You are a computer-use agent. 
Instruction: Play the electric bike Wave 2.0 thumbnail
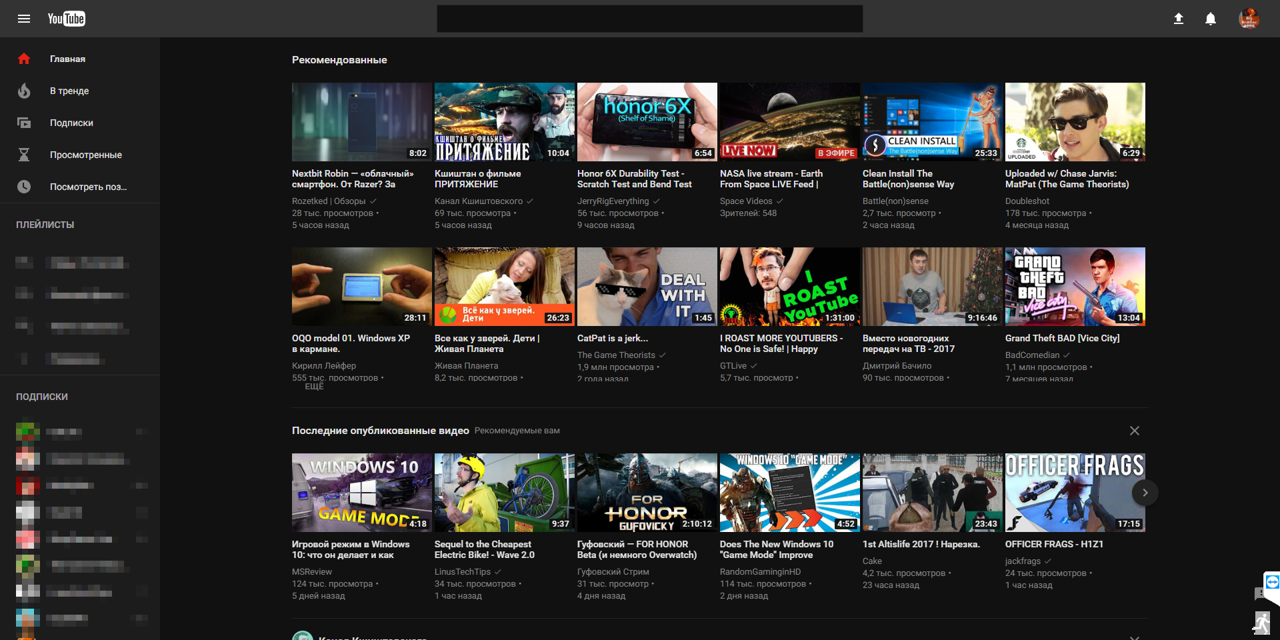(x=504, y=492)
